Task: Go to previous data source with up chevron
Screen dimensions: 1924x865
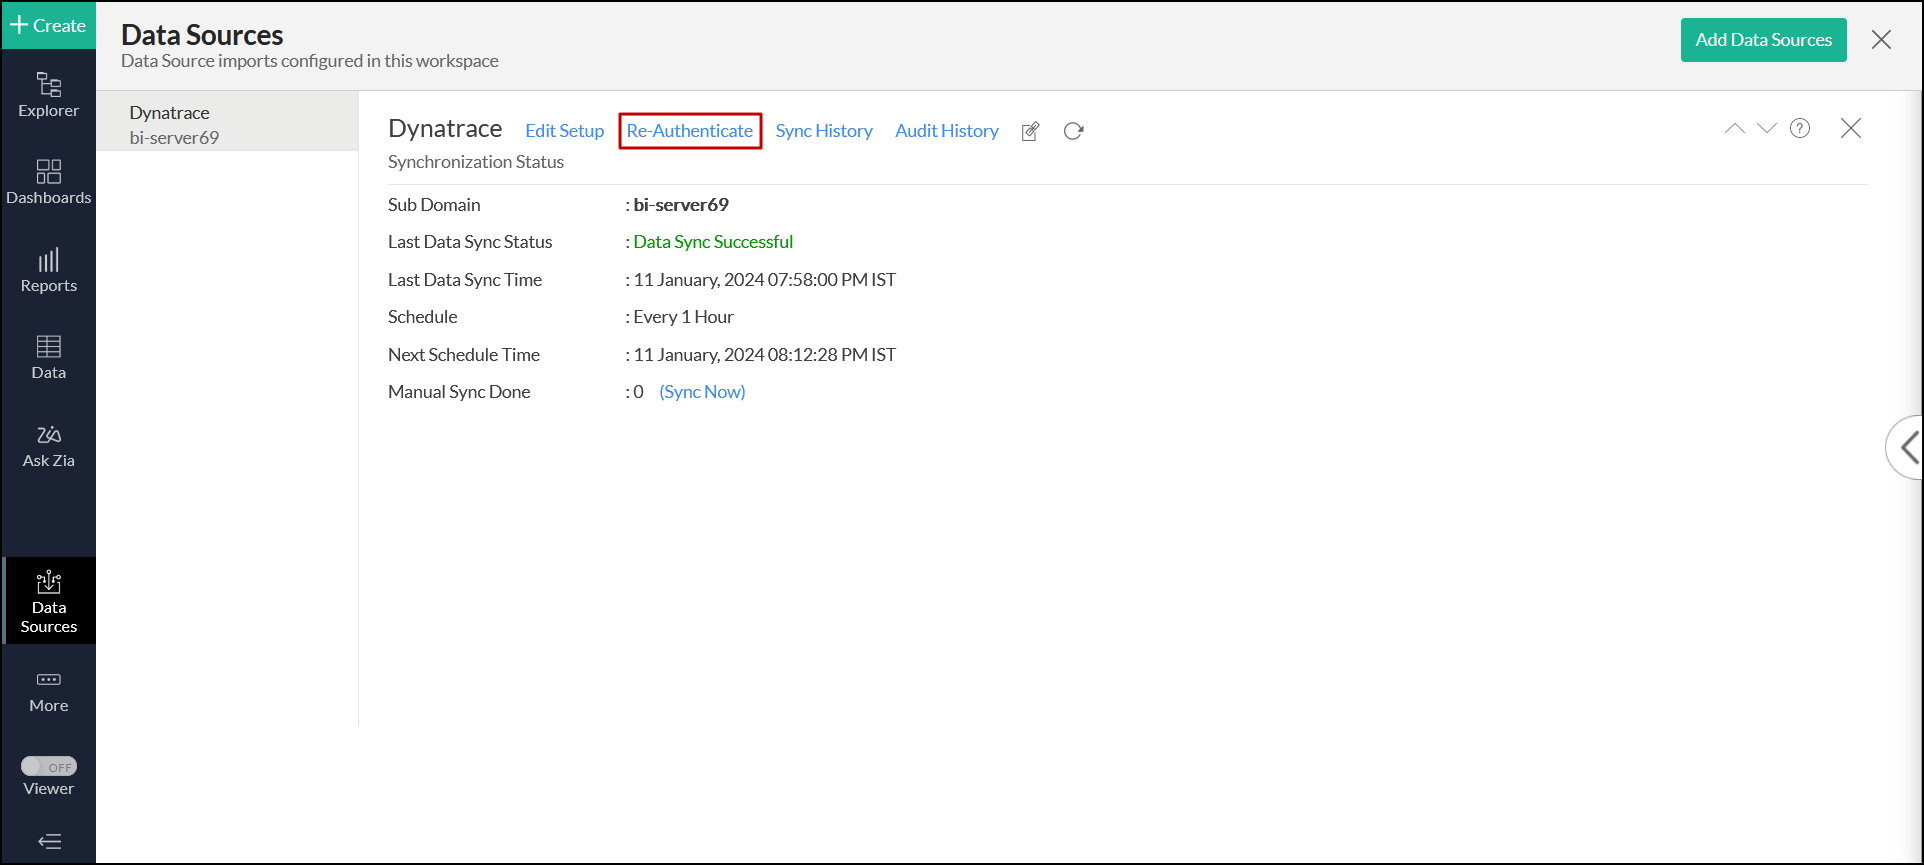Action: point(1734,128)
